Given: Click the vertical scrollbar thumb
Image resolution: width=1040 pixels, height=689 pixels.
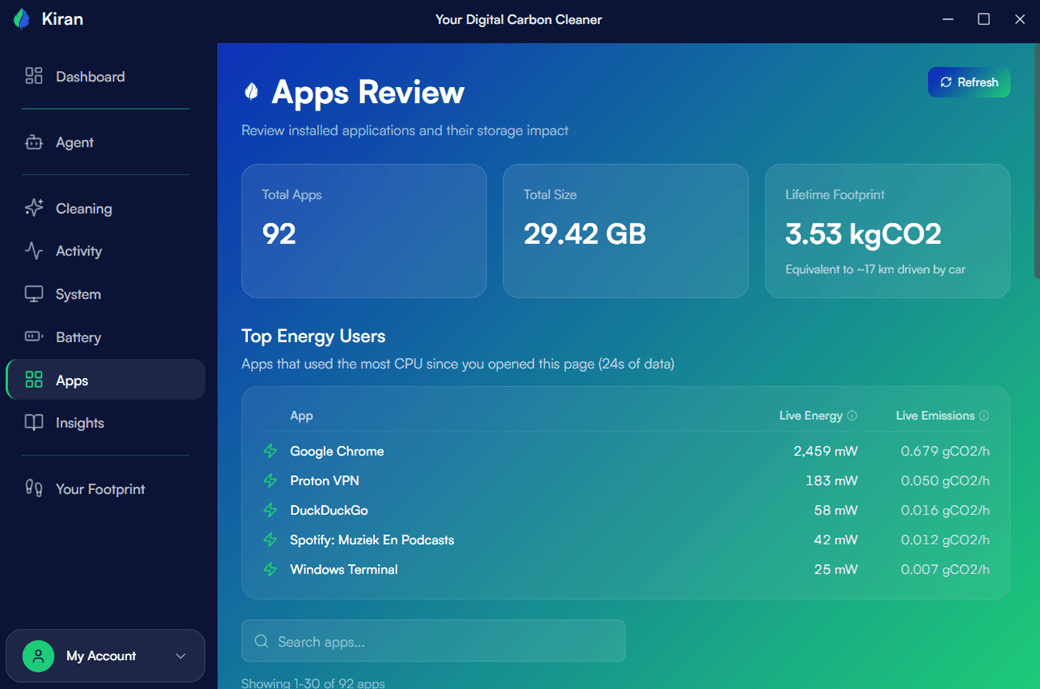Looking at the screenshot, I should [1037, 160].
